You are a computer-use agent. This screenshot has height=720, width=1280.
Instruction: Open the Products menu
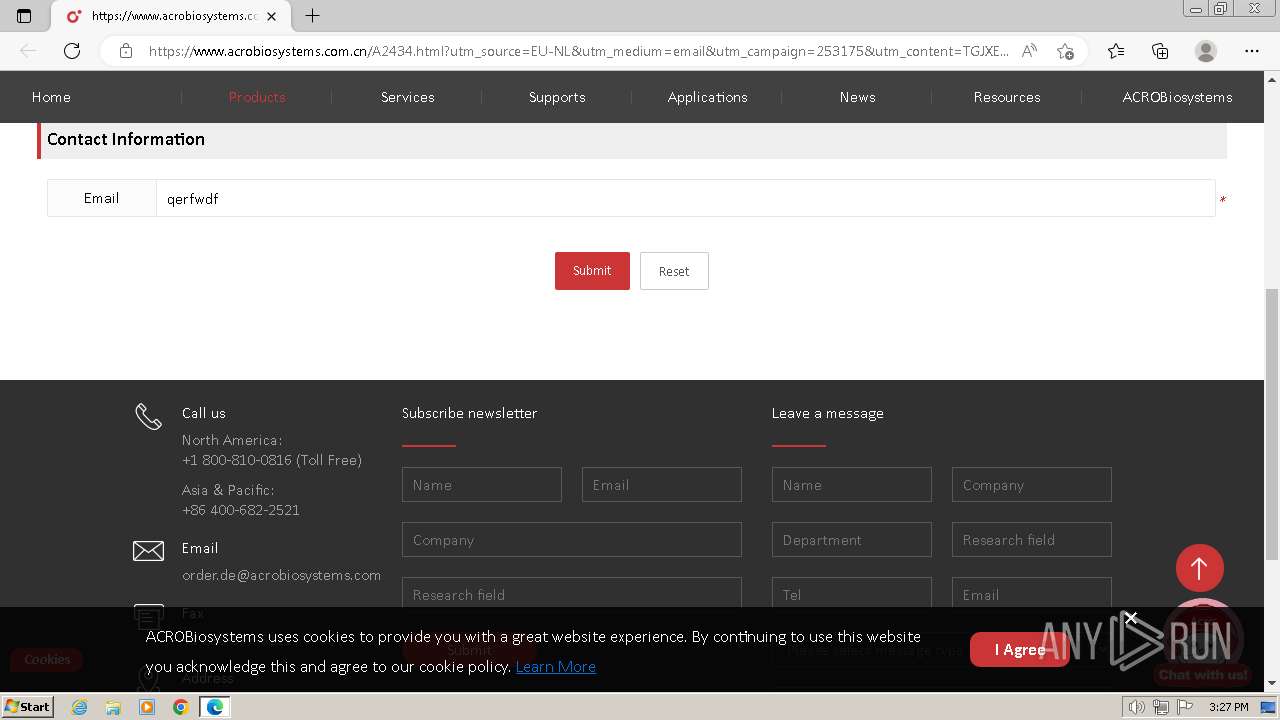point(257,97)
